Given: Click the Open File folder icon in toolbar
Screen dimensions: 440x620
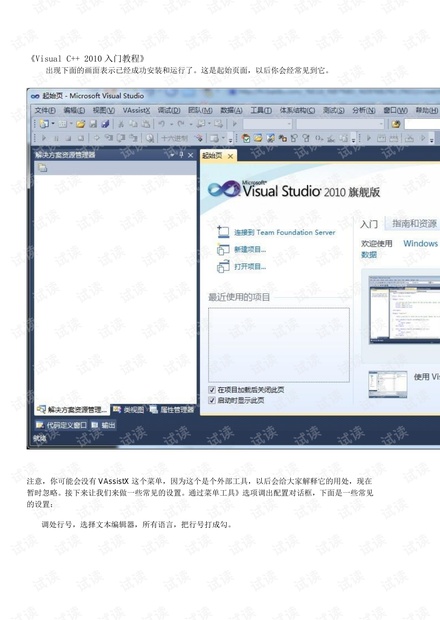Looking at the screenshot, I should pyautogui.click(x=81, y=124).
